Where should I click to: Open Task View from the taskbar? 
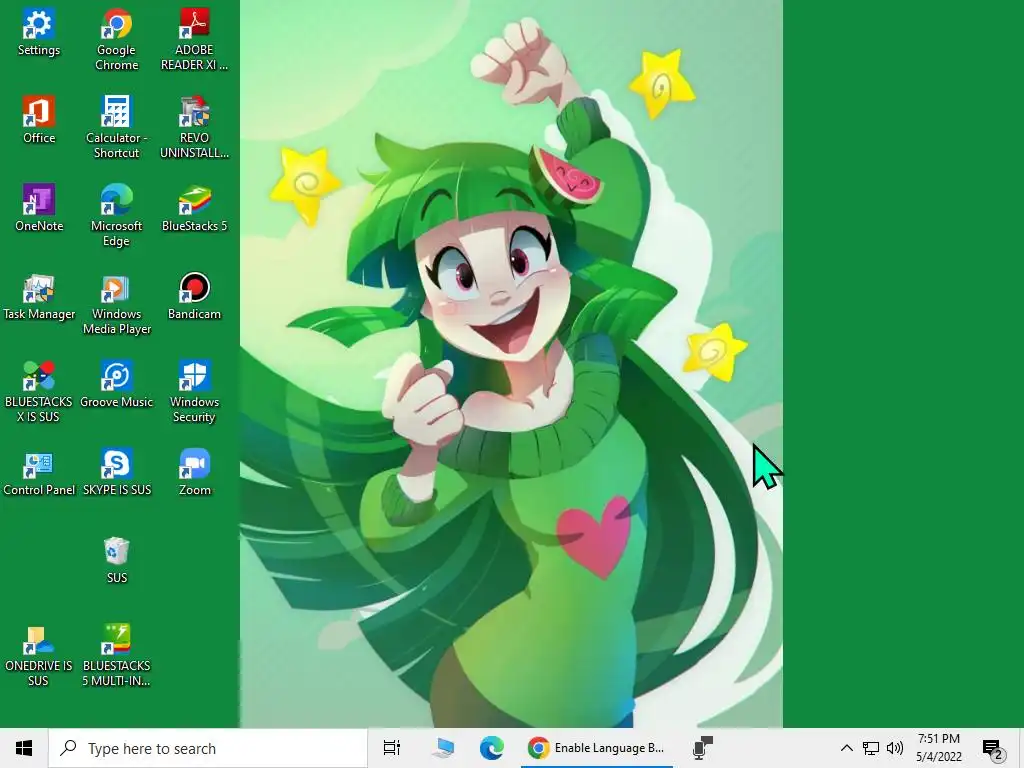(392, 748)
